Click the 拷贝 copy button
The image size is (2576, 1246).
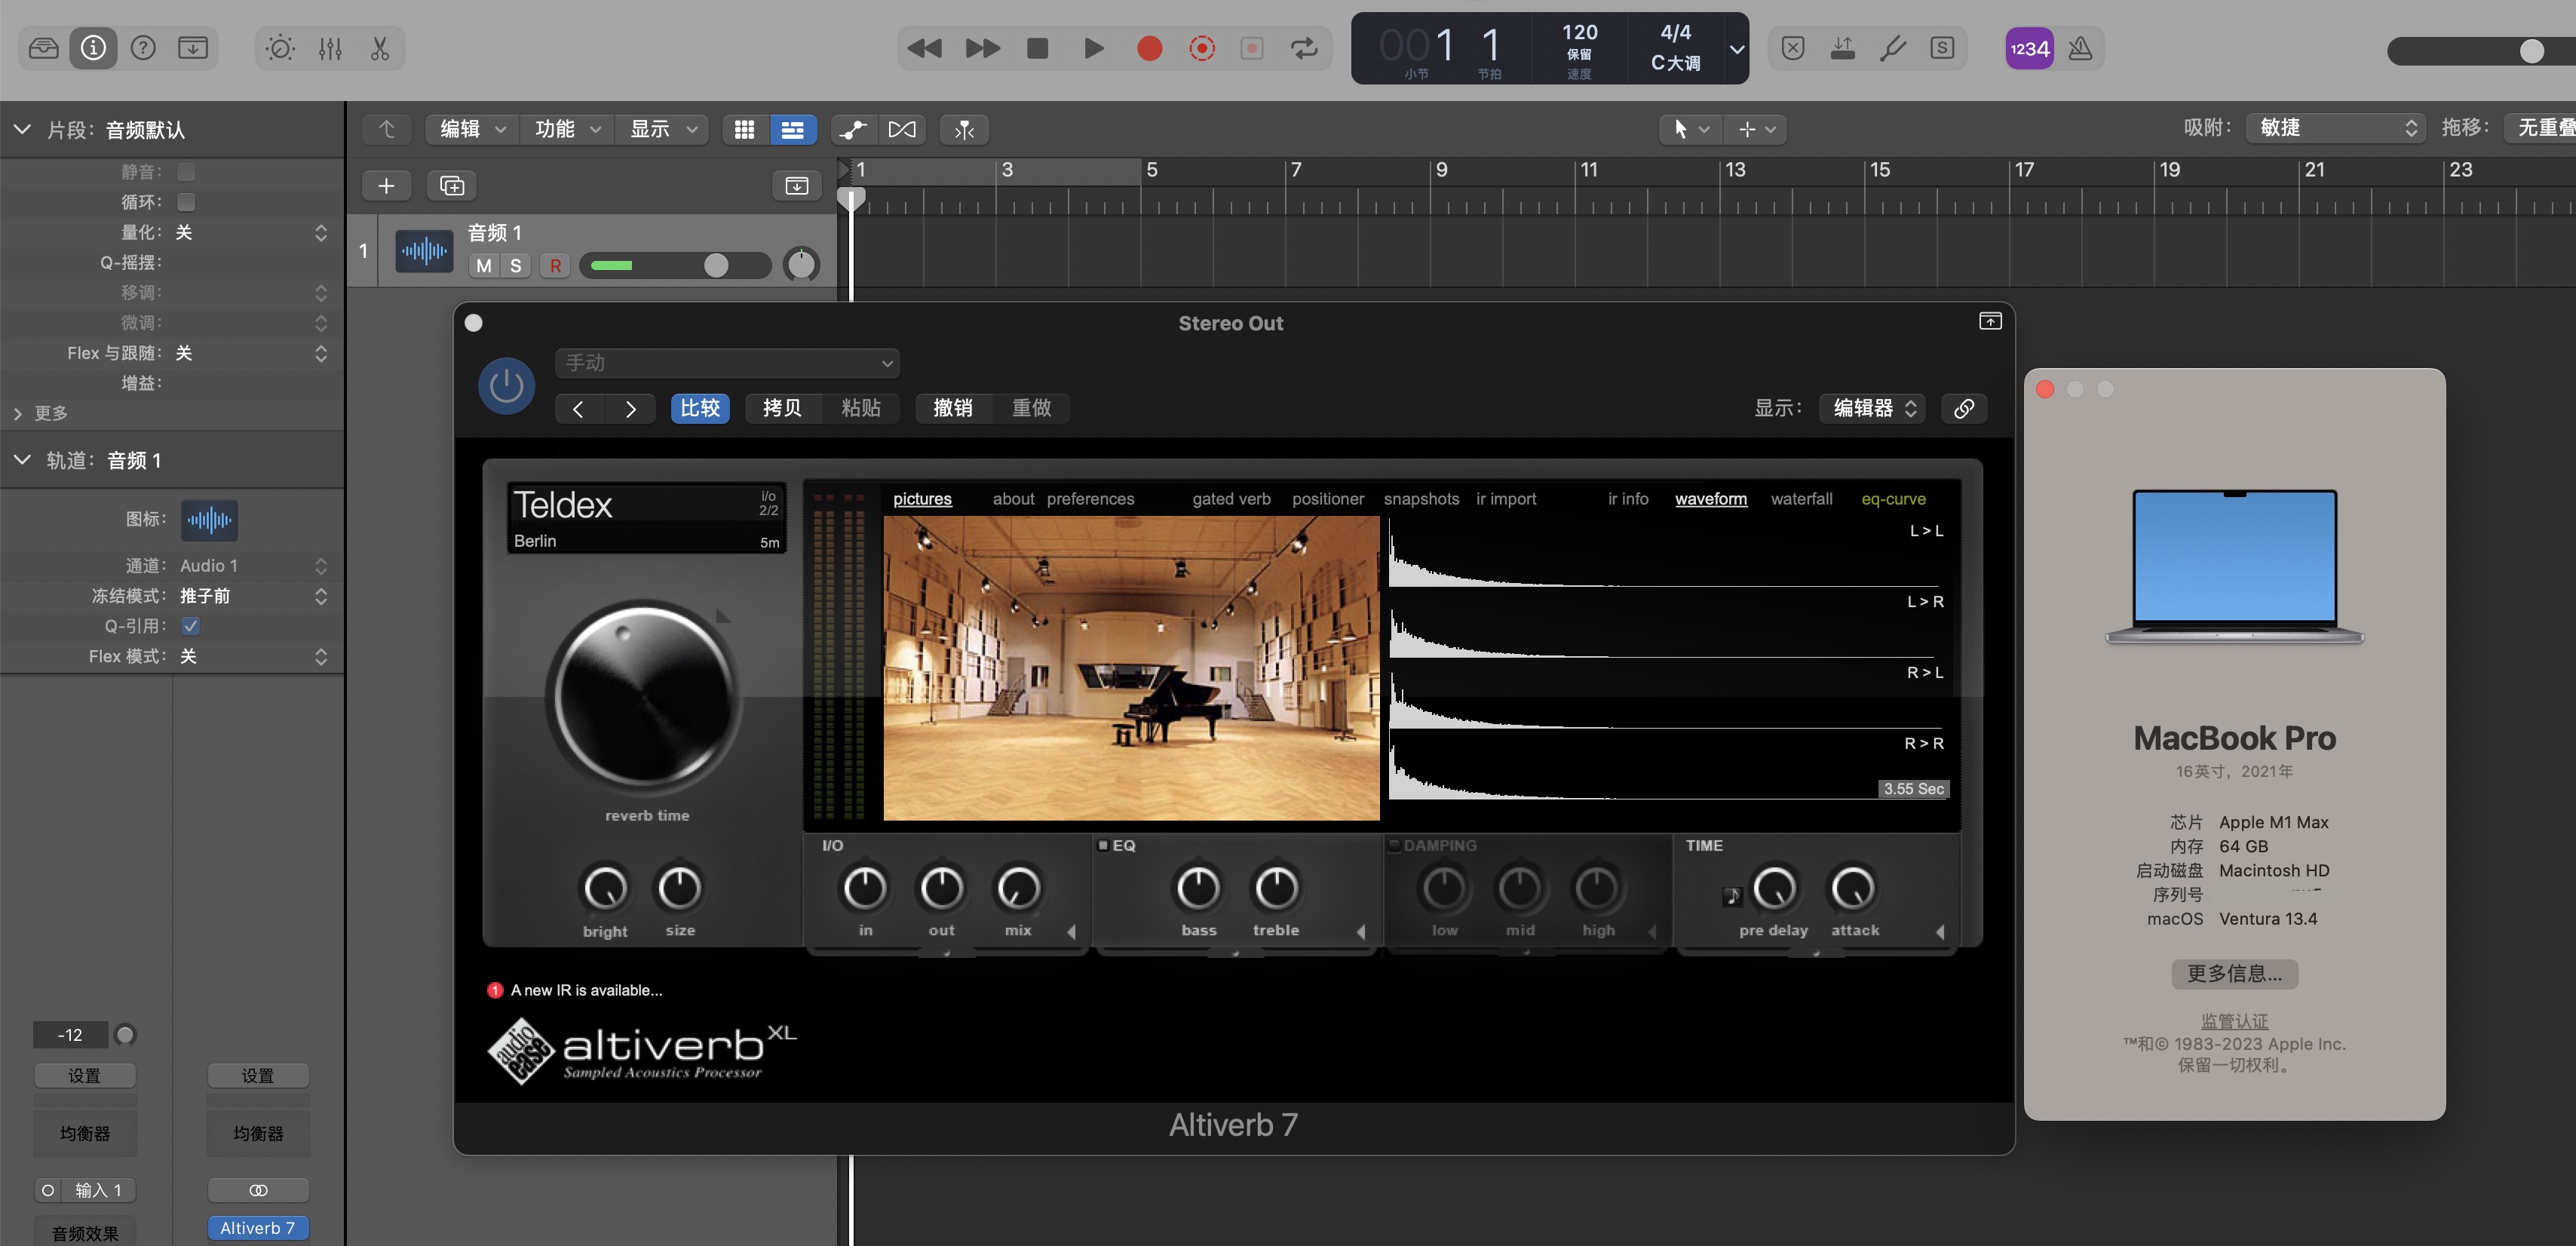pos(782,408)
